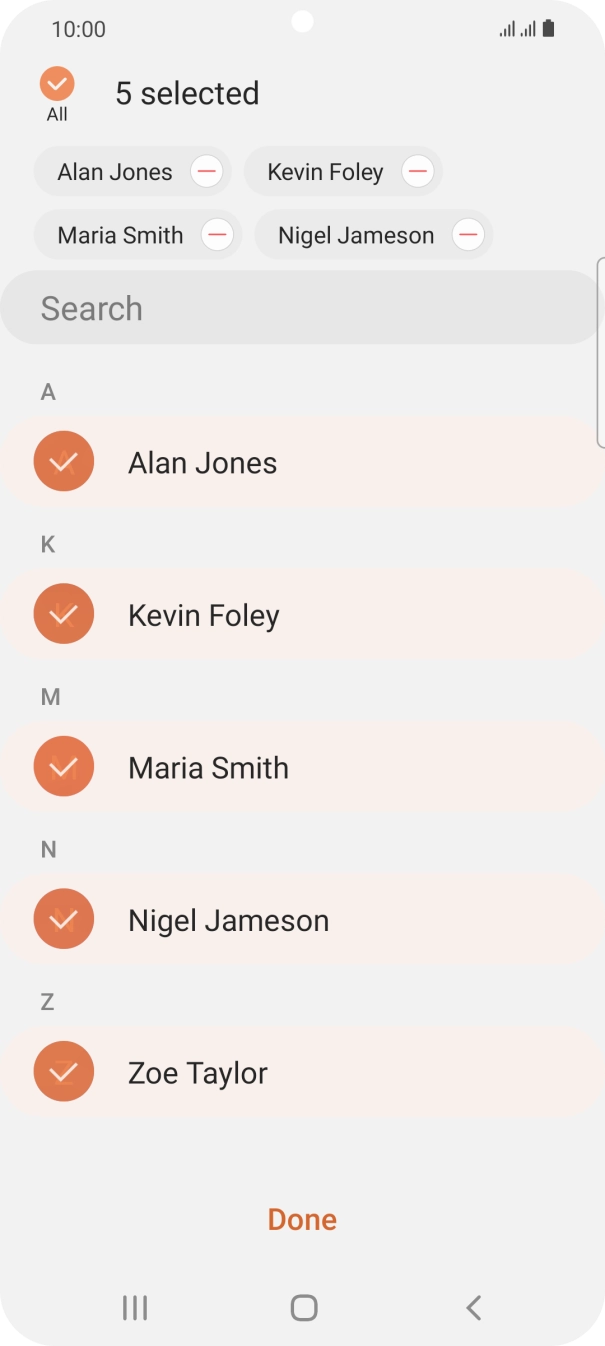Uncheck Zoe Taylor in the contact list
The width and height of the screenshot is (605, 1346).
tap(64, 1072)
